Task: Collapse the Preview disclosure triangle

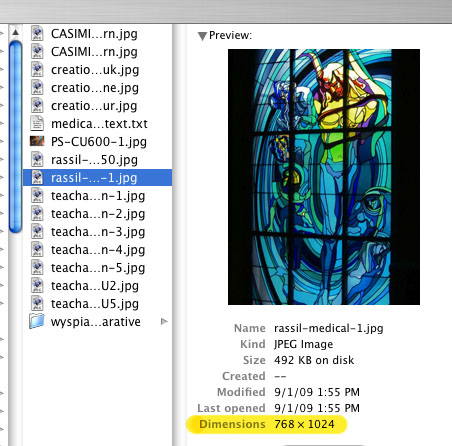Action: click(x=202, y=36)
